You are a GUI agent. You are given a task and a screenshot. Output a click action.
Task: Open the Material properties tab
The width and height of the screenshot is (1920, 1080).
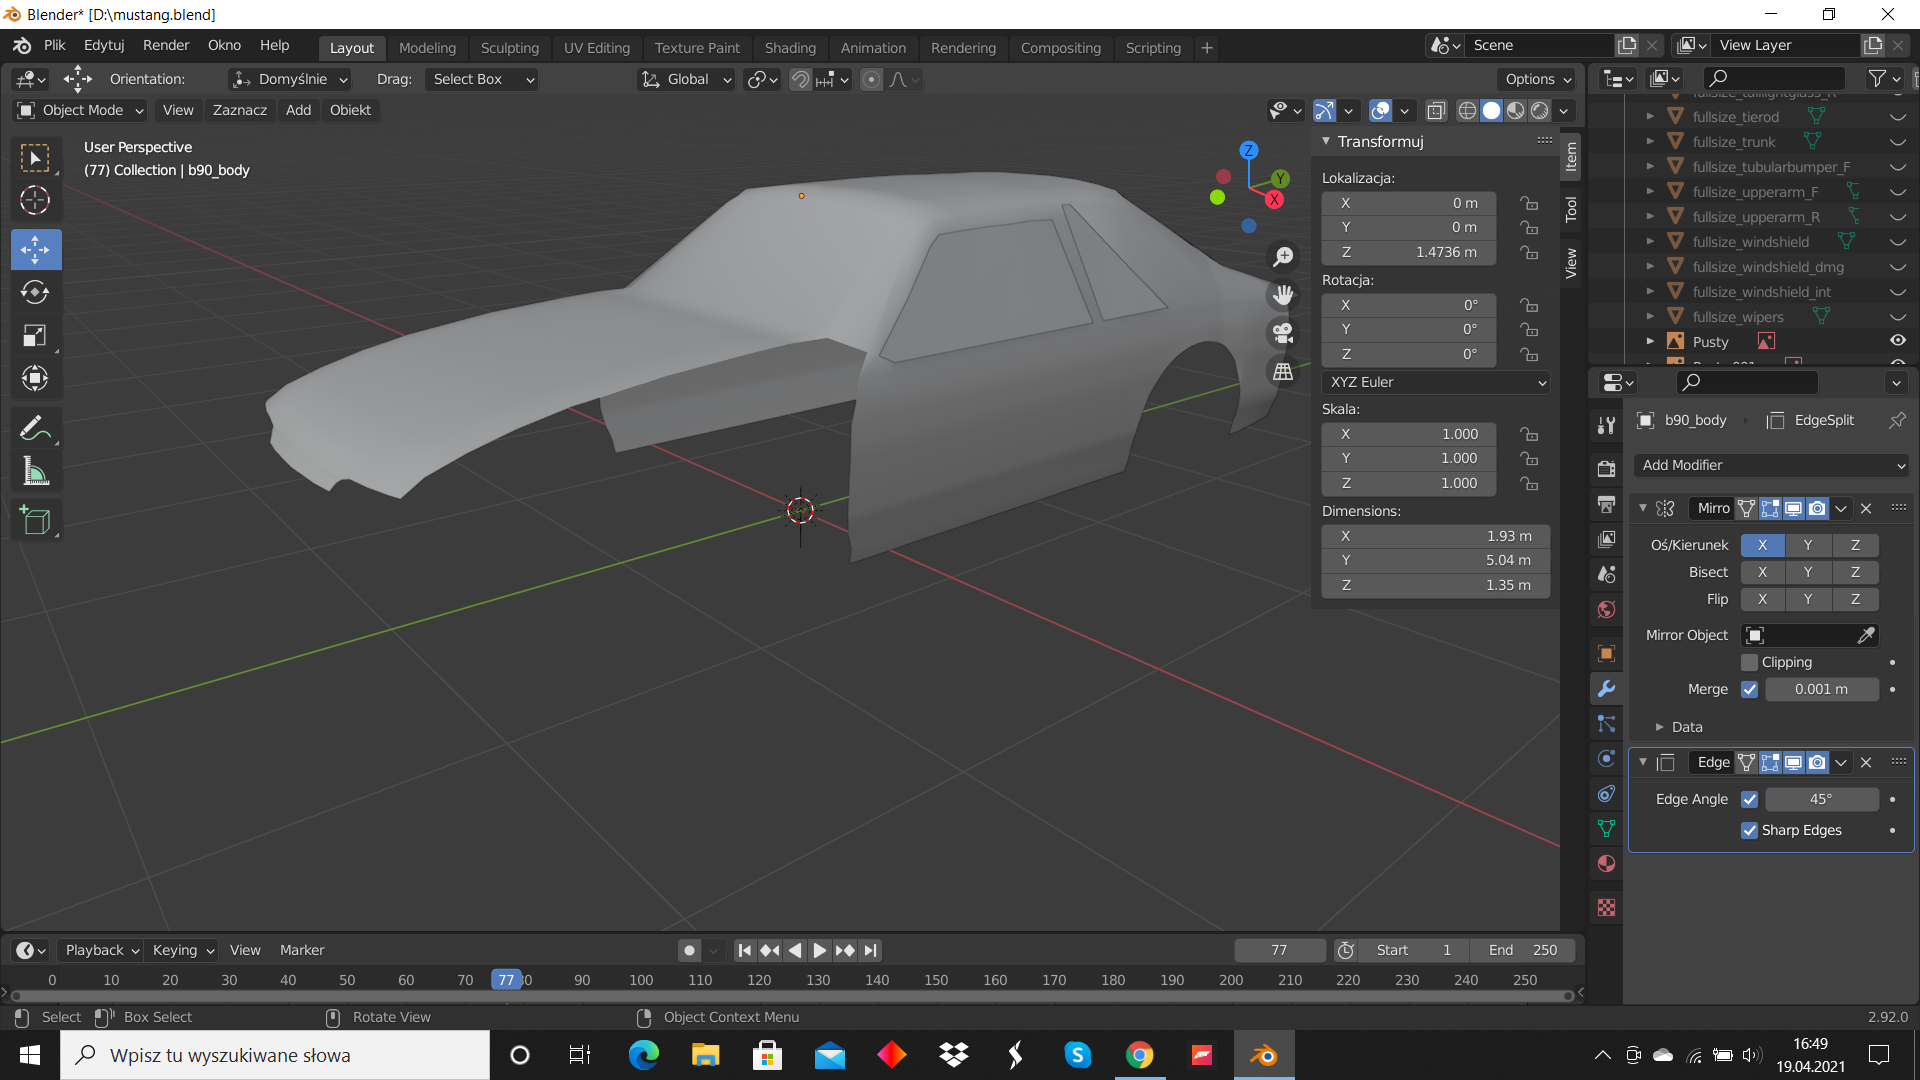coord(1606,863)
